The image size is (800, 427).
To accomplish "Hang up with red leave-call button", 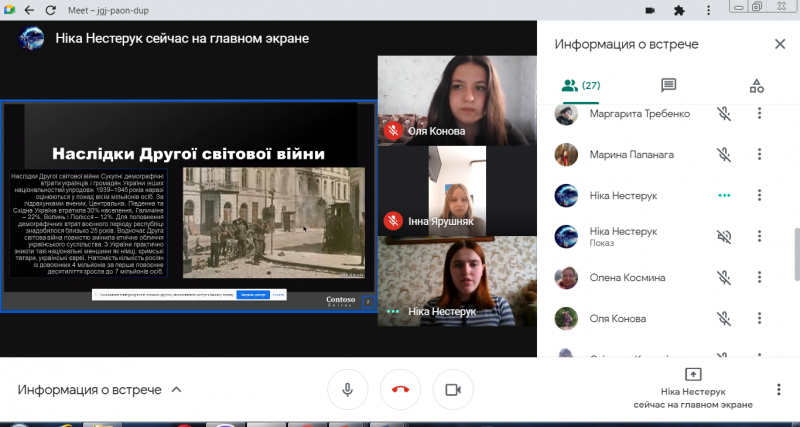I will (401, 390).
